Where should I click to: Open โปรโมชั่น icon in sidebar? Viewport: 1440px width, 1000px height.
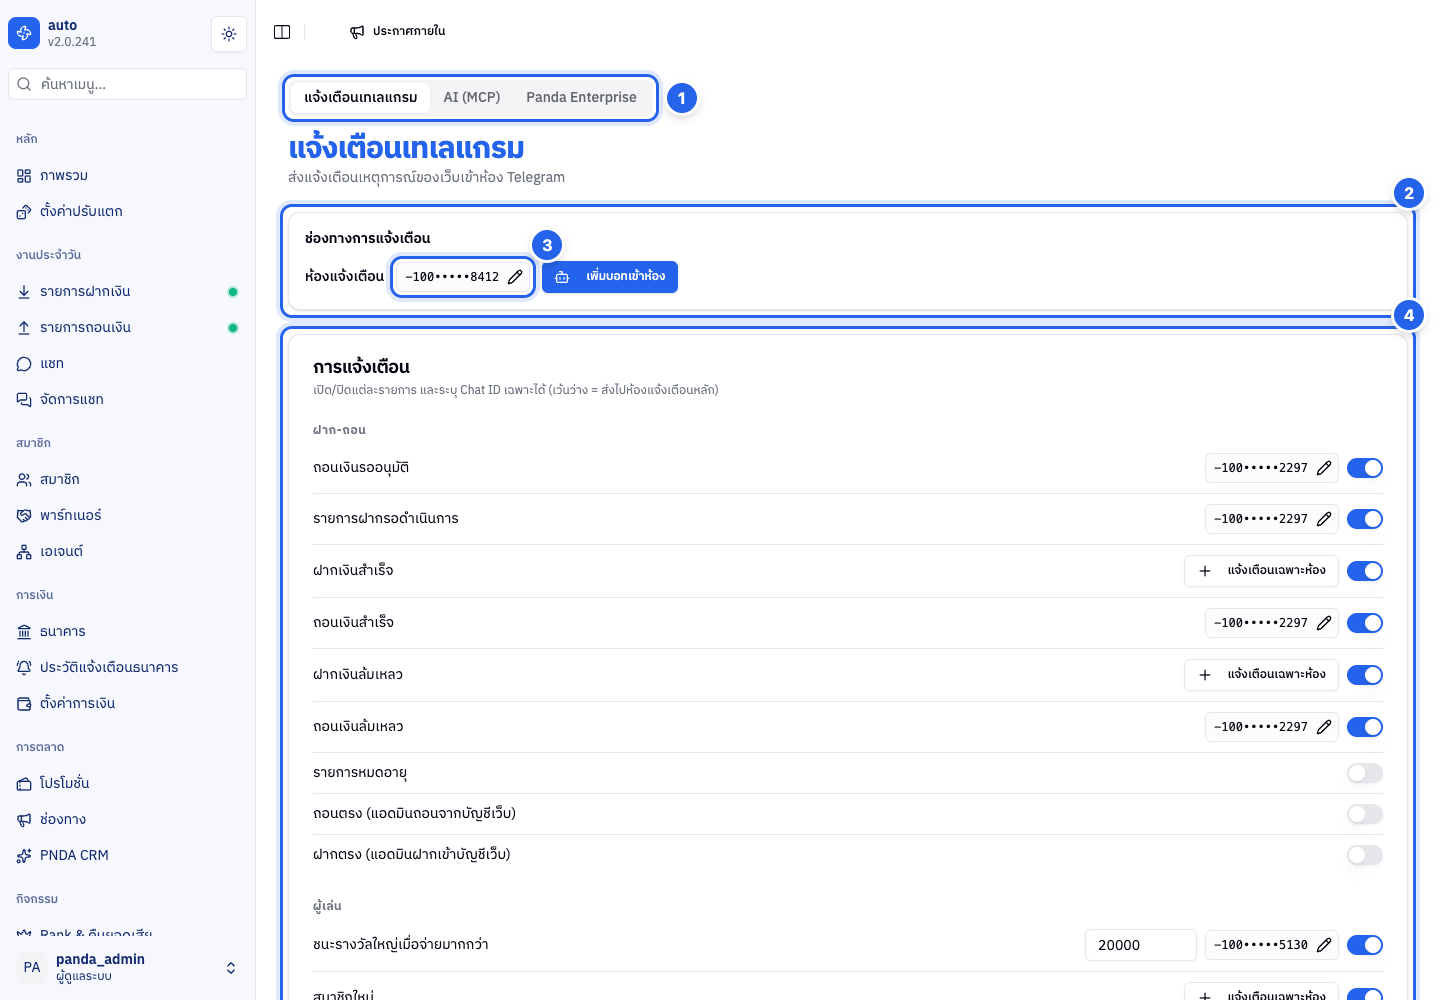click(x=24, y=784)
